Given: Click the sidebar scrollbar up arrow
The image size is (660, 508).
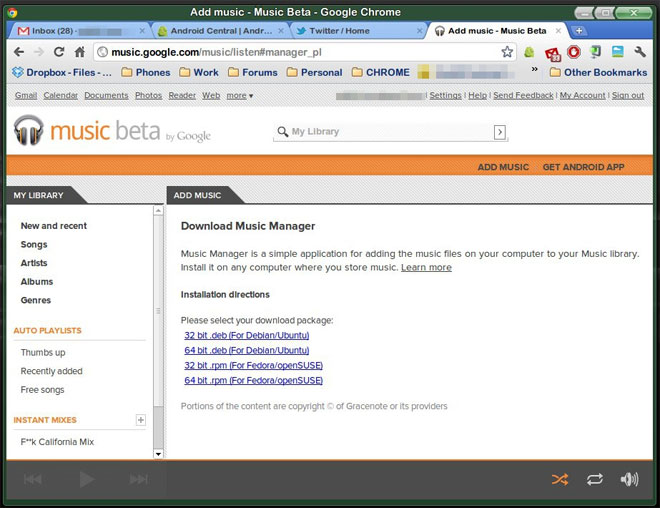Looking at the screenshot, I should (158, 210).
